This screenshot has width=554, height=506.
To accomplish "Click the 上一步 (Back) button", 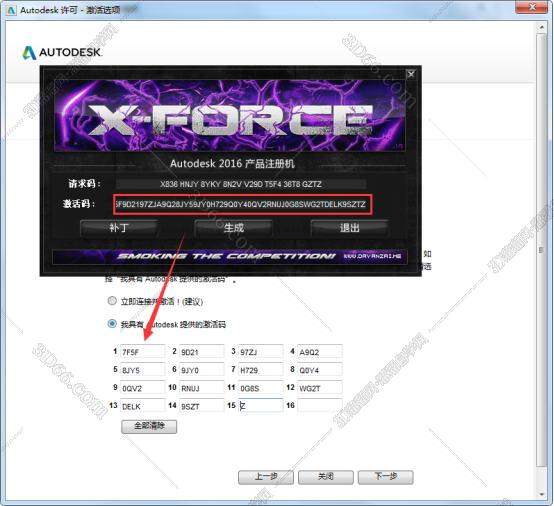I will click(266, 477).
